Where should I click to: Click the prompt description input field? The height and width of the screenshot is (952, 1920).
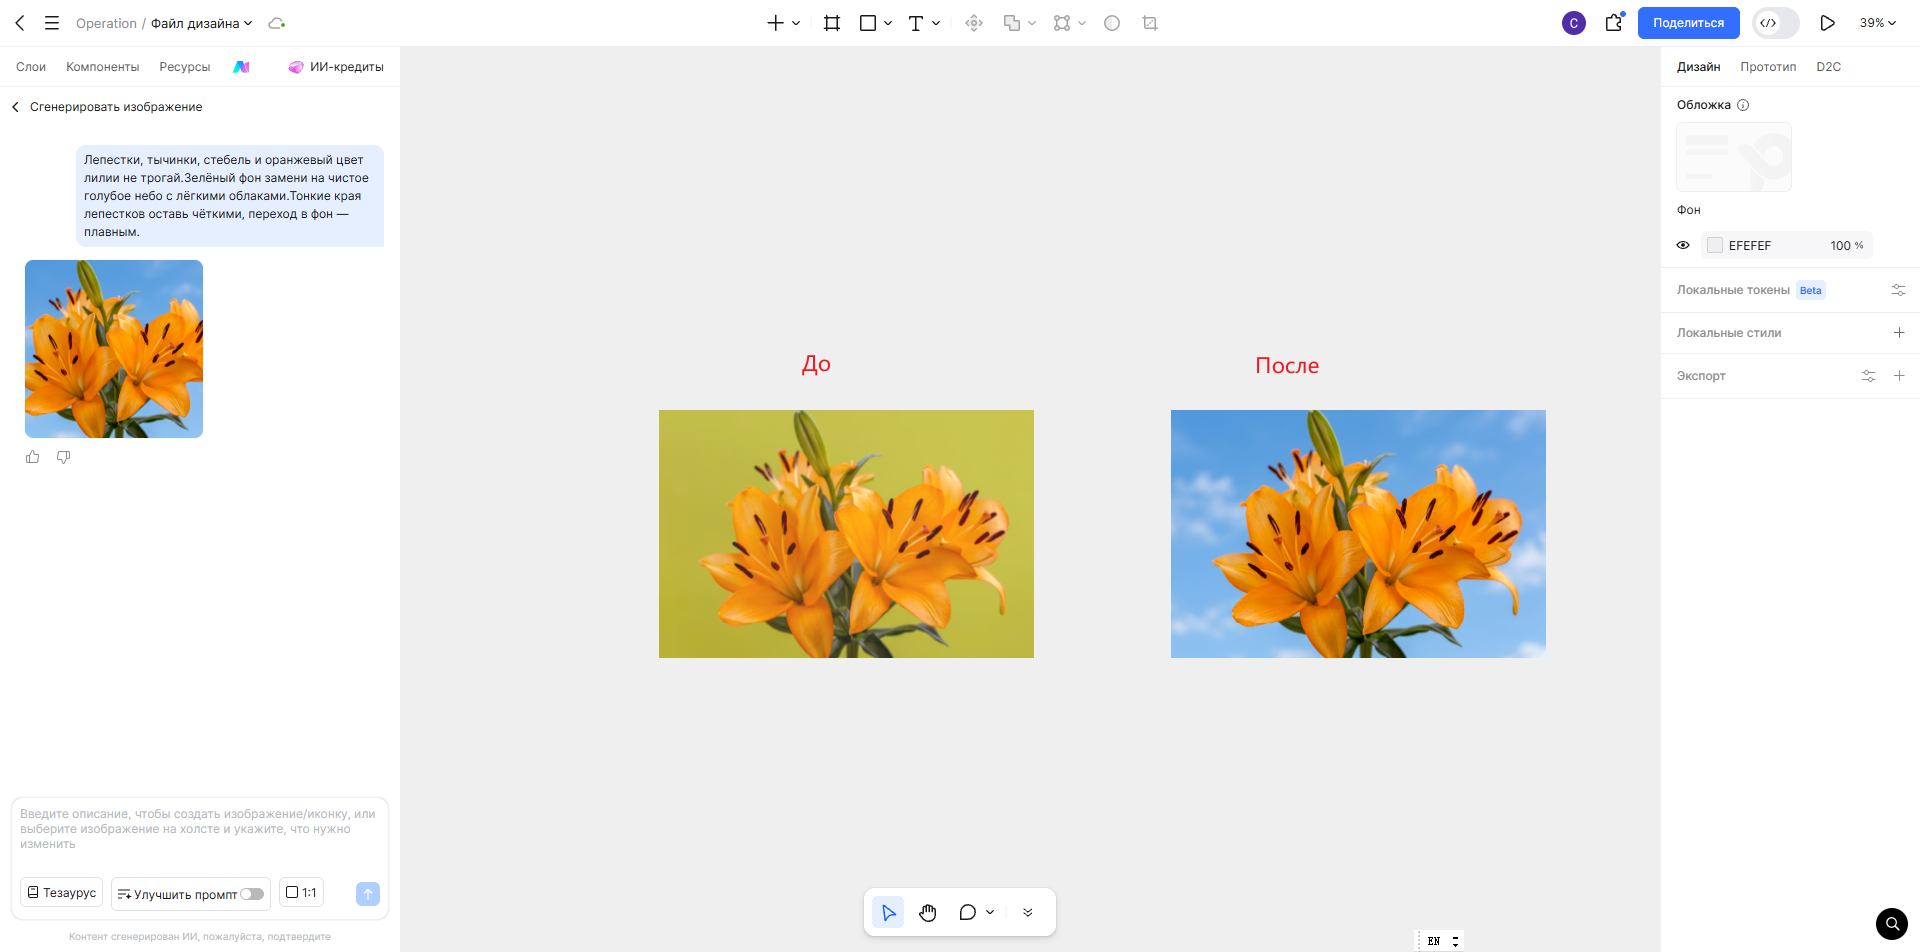[199, 830]
